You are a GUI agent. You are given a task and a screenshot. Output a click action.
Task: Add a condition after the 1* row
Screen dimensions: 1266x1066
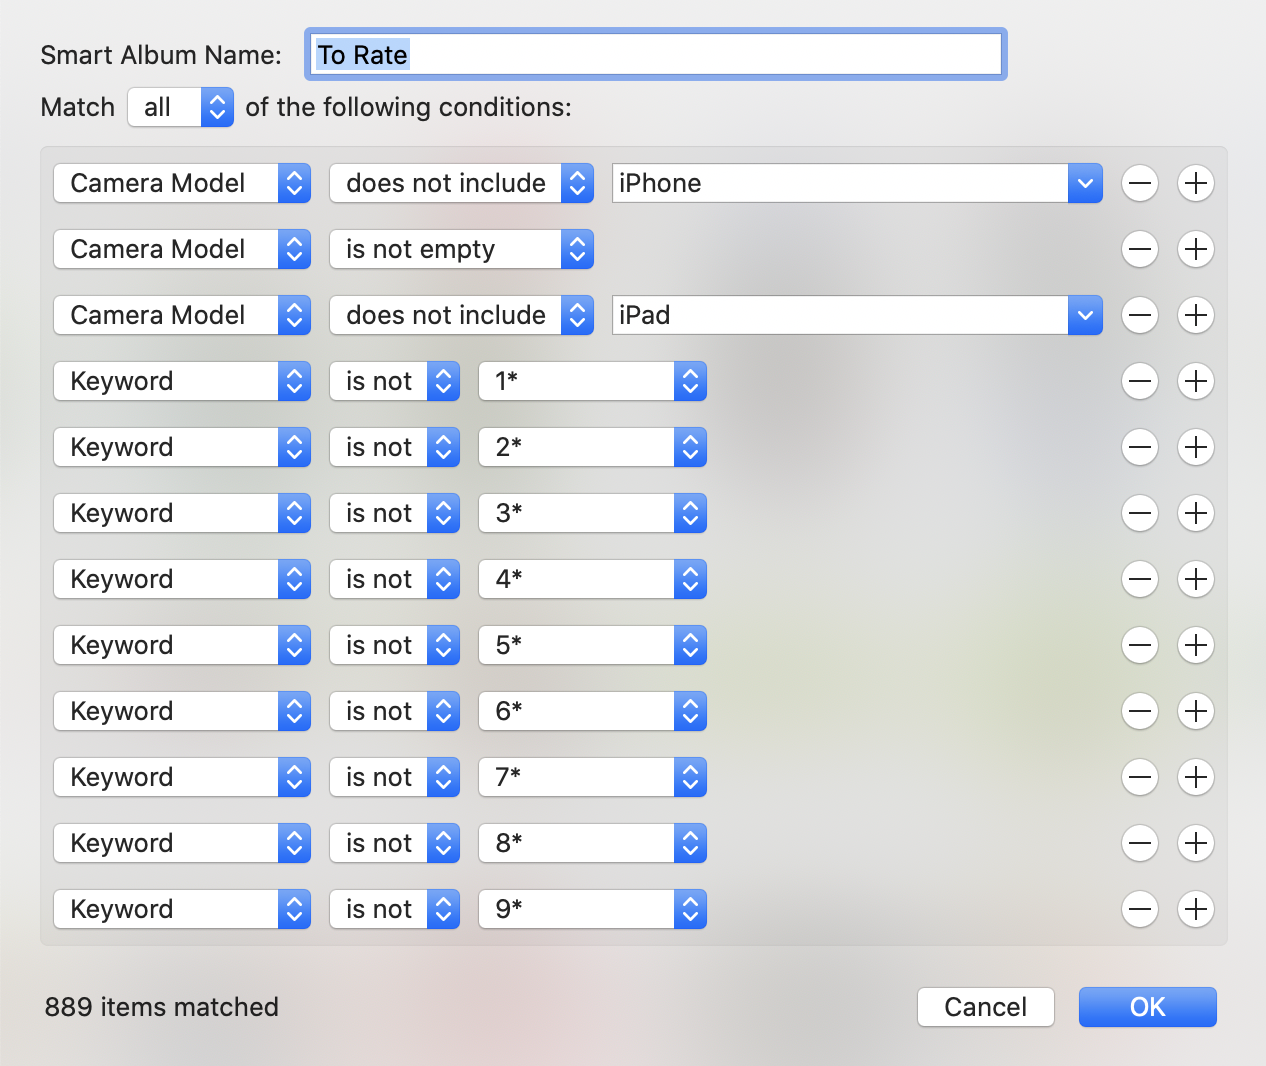tap(1196, 381)
